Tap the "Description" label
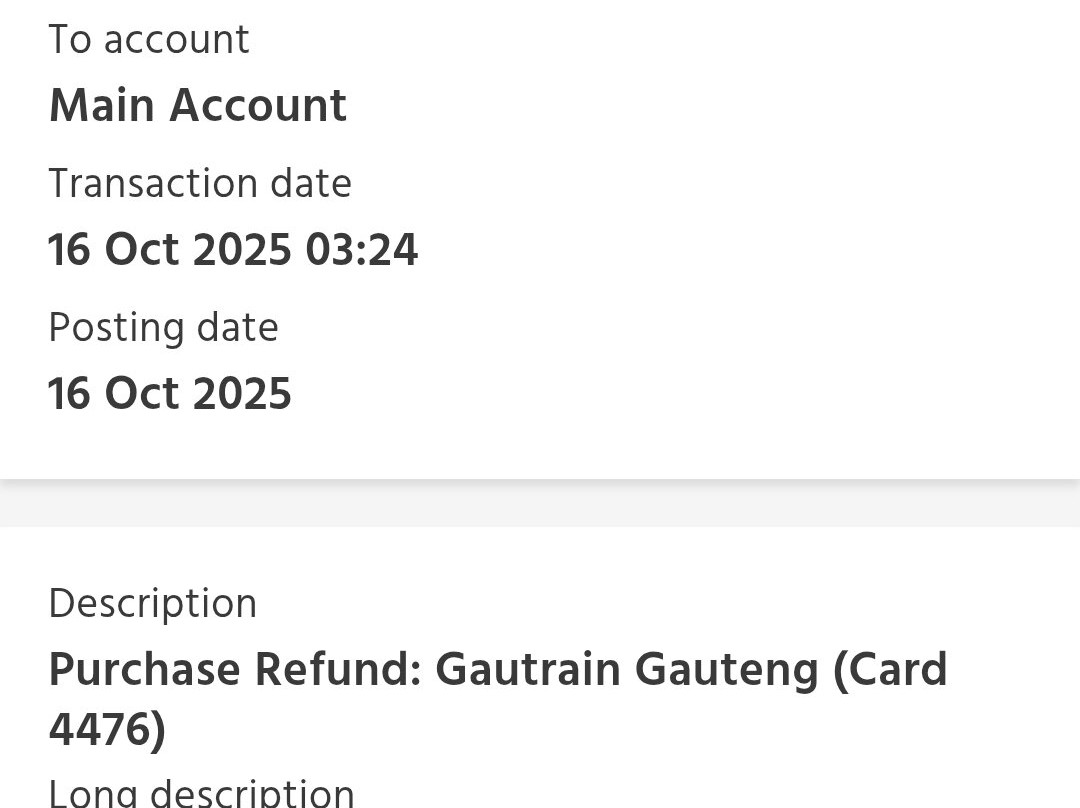 (x=153, y=604)
